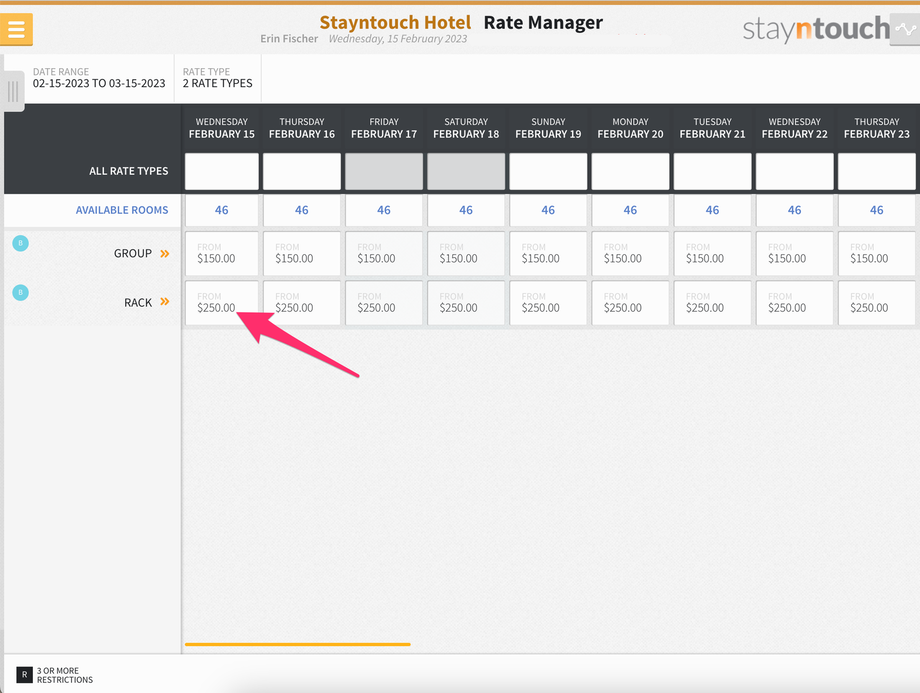Click the Saturday February 18 column header

point(466,128)
